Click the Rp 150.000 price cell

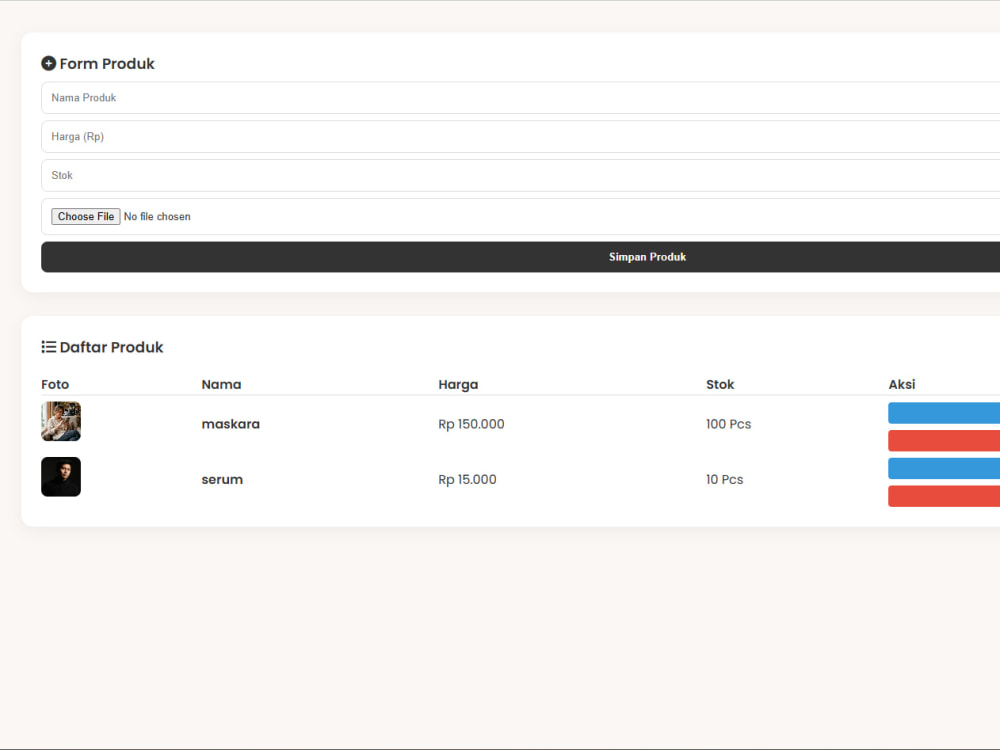[x=471, y=424]
